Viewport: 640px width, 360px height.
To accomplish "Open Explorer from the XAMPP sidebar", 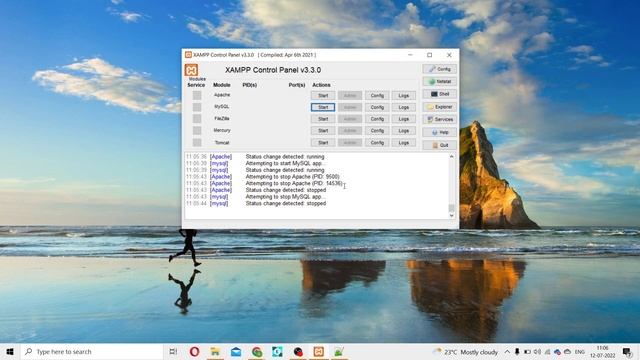I will [x=440, y=107].
